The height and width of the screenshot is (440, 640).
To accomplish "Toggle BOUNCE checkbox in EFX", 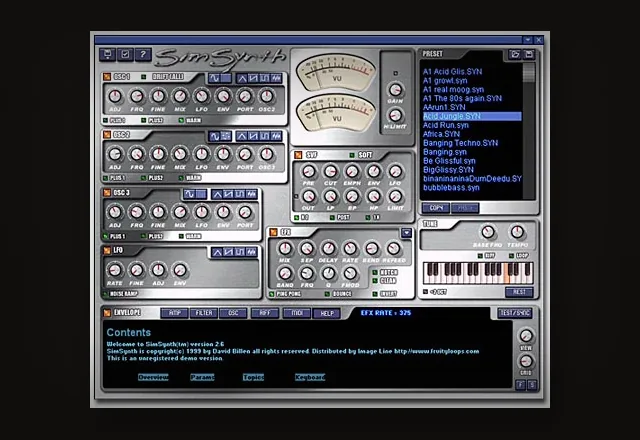I will tap(327, 294).
